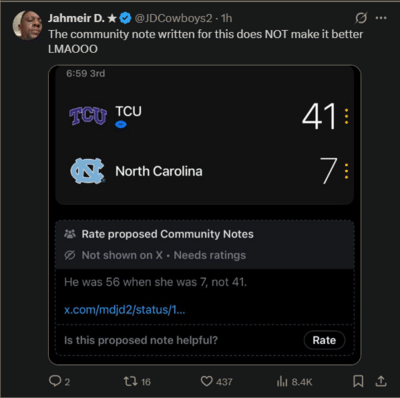400x398 pixels.
Task: View post analytics showing 8.4K views
Action: pyautogui.click(x=294, y=381)
